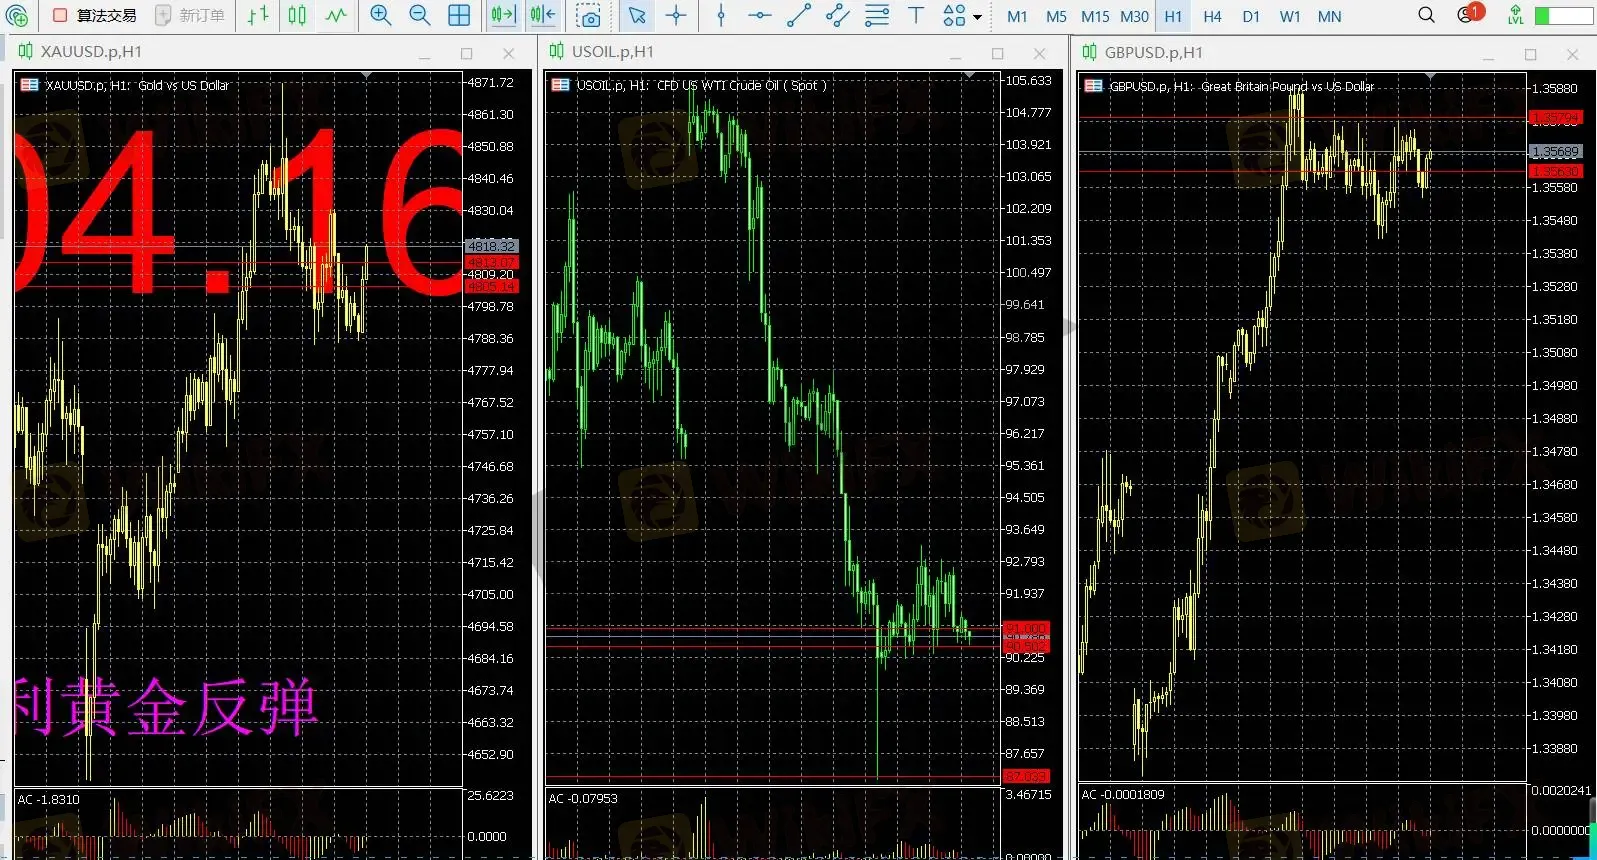Image resolution: width=1597 pixels, height=860 pixels.
Task: Switch timeframe to M5
Action: coord(1056,16)
